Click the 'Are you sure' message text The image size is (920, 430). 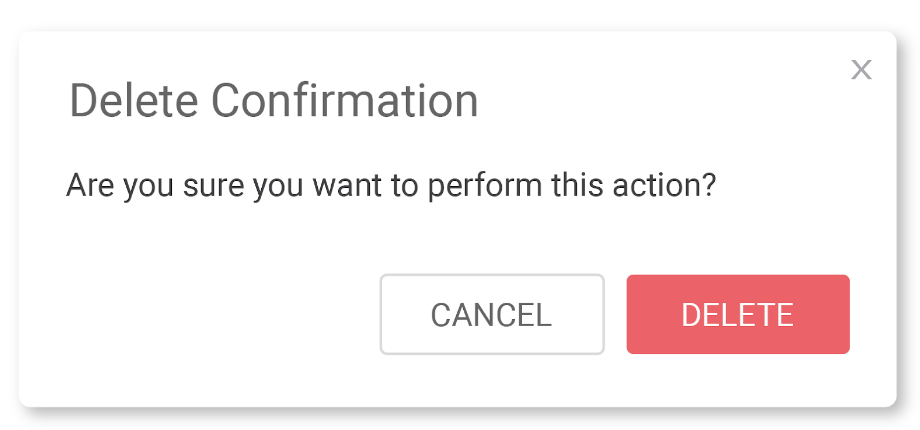[391, 187]
